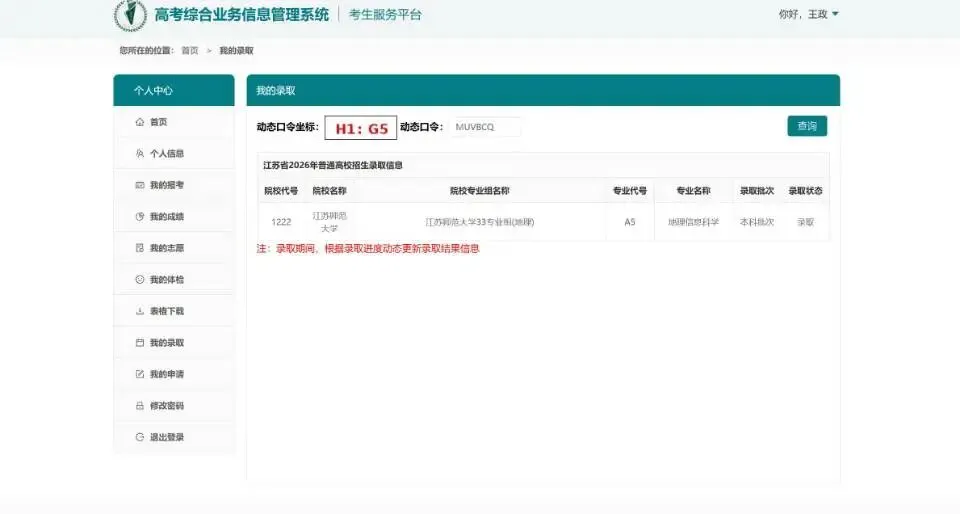Open the 表格下载 sidebar label

coord(167,311)
